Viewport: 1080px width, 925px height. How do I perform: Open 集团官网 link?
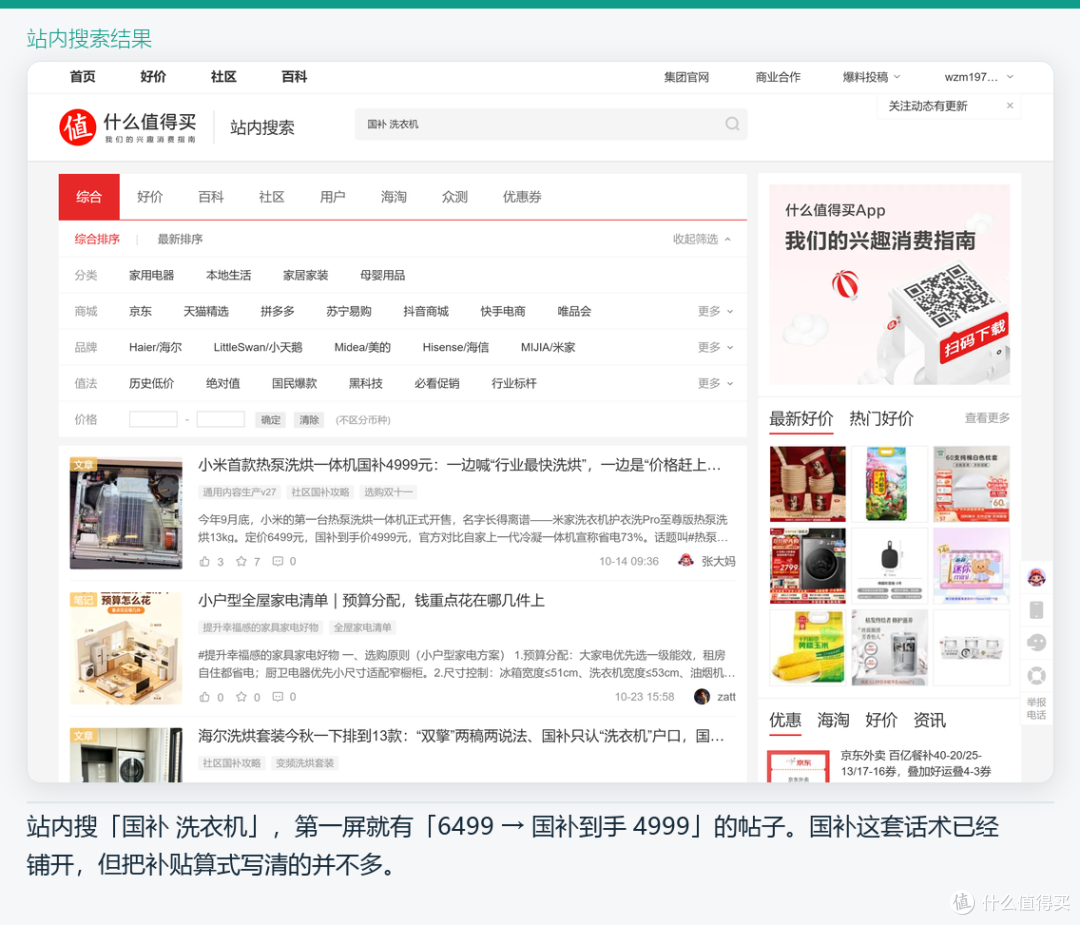[x=686, y=77]
